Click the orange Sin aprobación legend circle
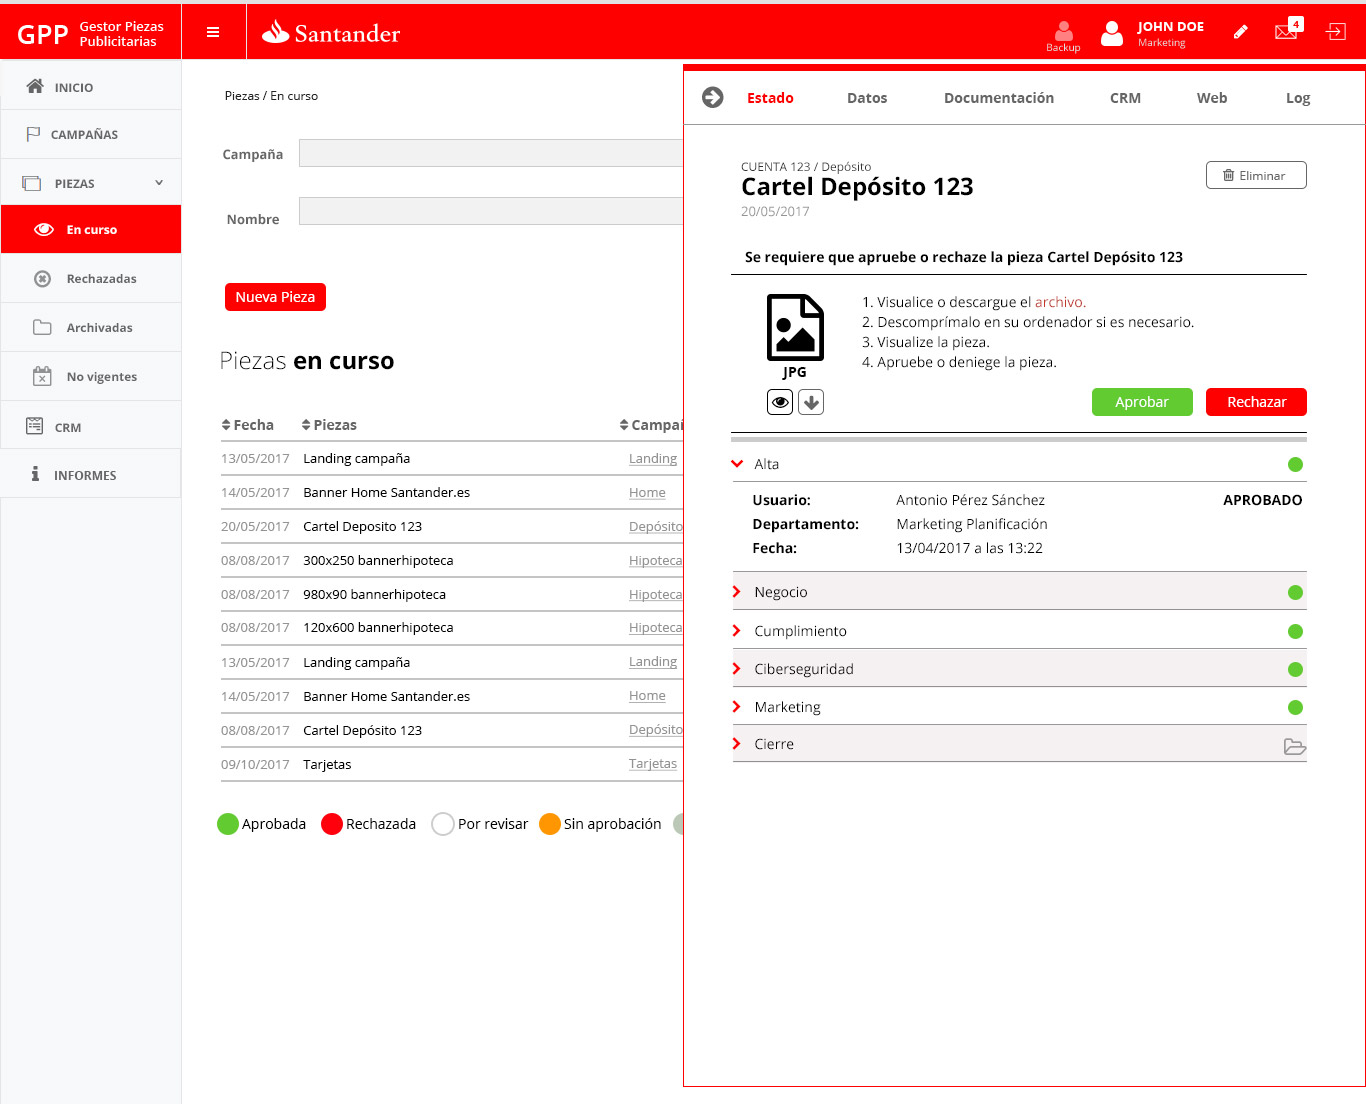Screen dimensions: 1366x1104 550,824
